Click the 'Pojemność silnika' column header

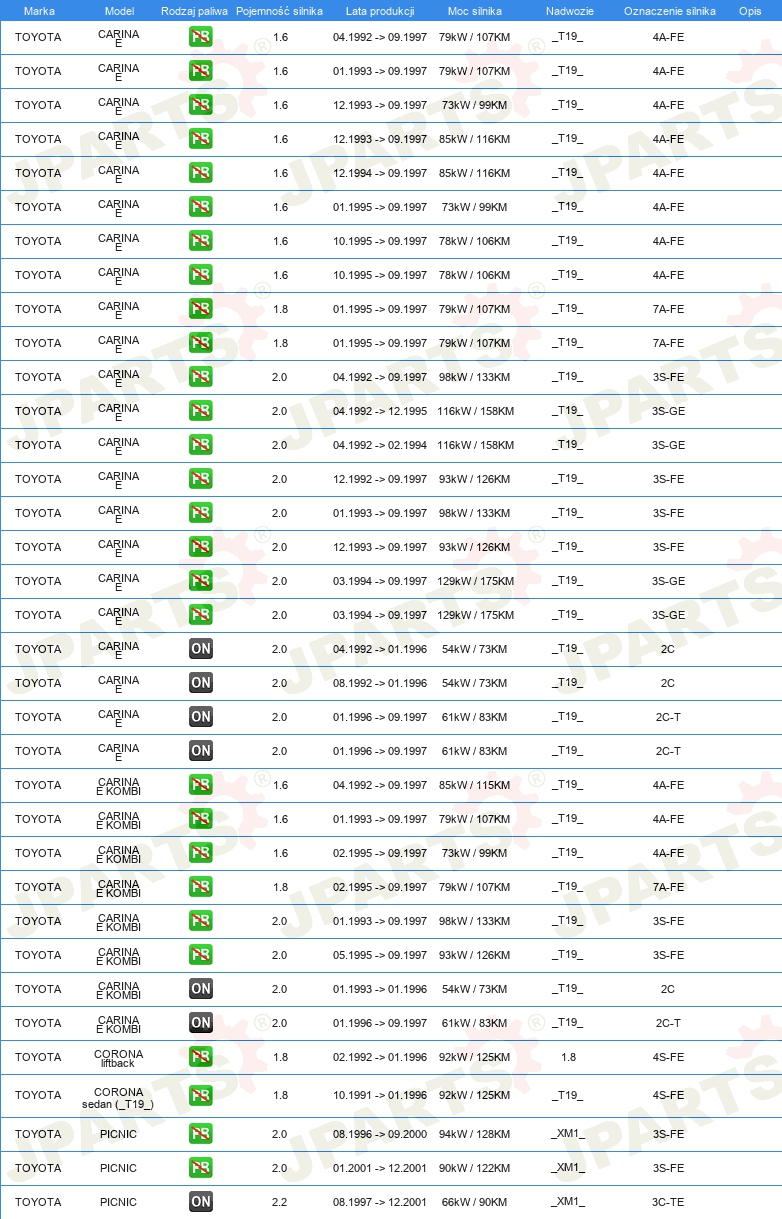pos(279,11)
